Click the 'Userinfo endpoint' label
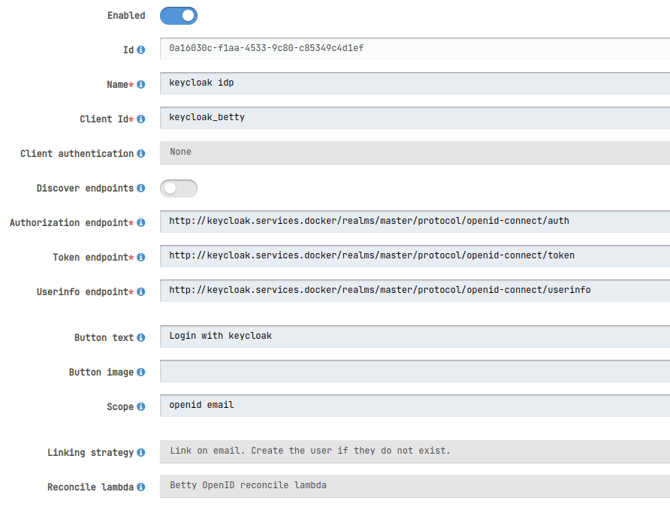The image size is (670, 507). [82, 292]
